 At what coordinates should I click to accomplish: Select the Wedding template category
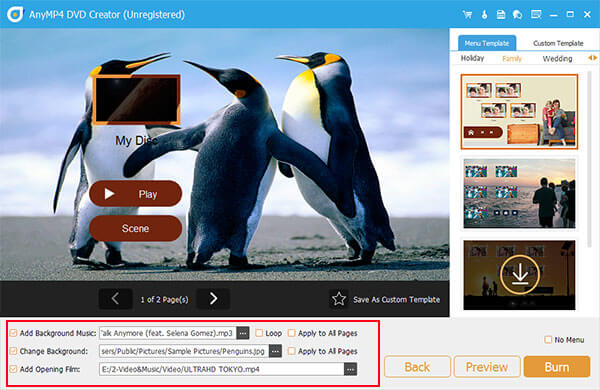pos(558,59)
